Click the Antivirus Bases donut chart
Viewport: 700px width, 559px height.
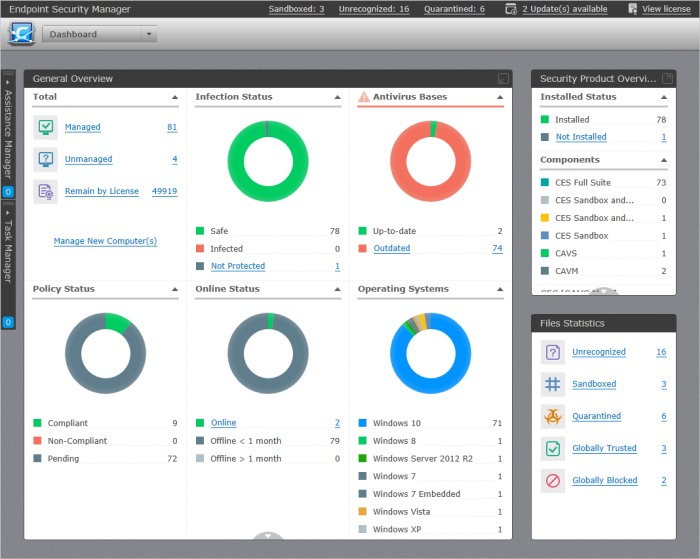click(x=430, y=161)
